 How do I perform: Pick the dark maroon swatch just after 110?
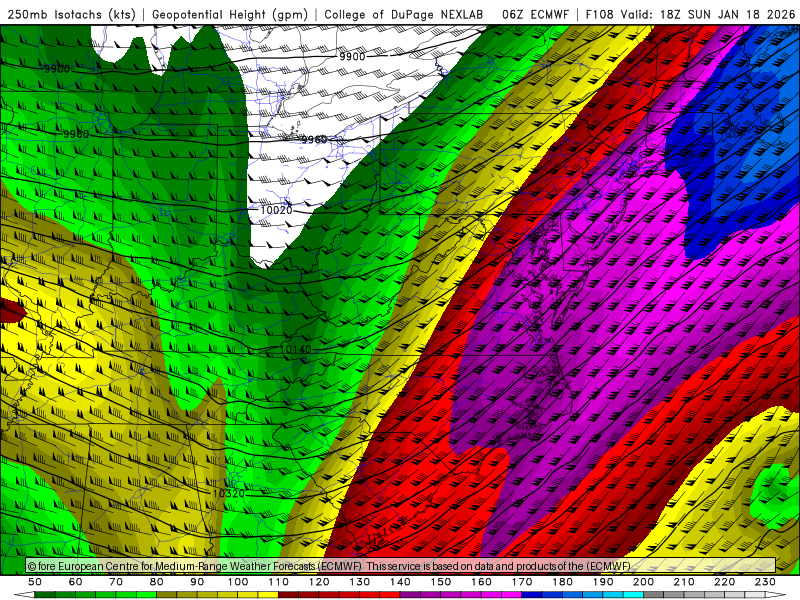(288, 594)
